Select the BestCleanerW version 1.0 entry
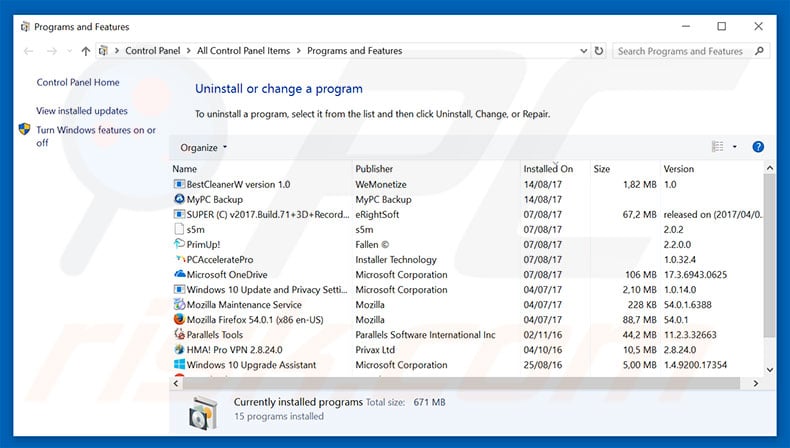The image size is (790, 448). tap(238, 184)
